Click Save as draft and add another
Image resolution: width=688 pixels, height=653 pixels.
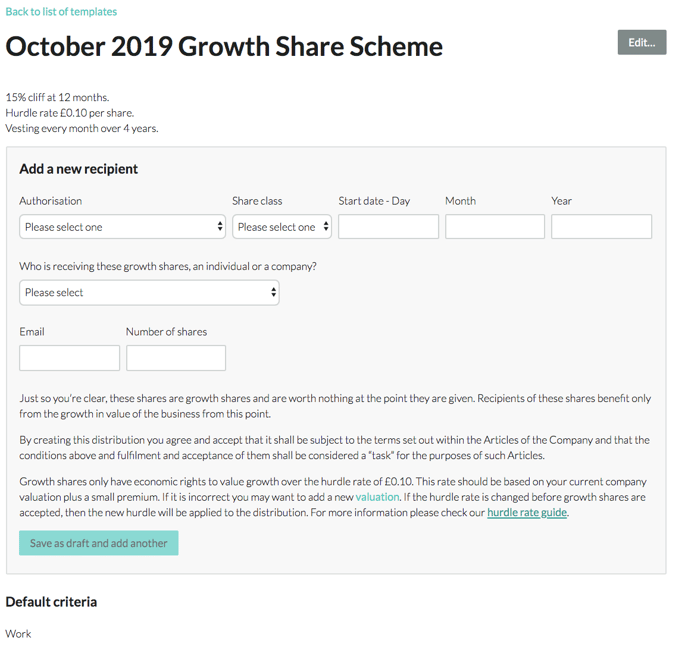click(99, 543)
